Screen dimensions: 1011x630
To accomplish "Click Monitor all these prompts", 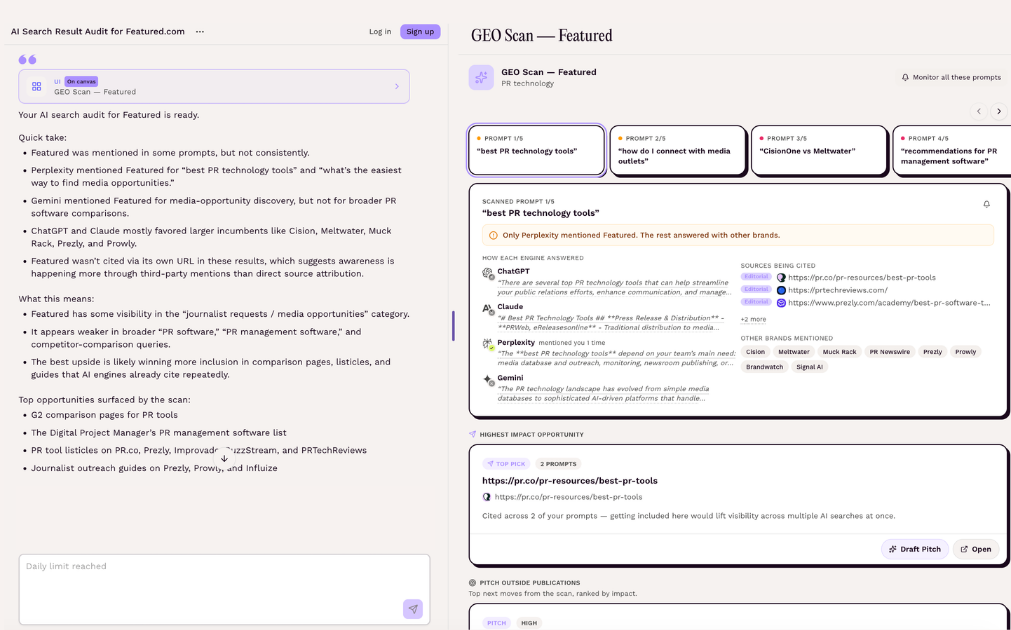I will 951,77.
